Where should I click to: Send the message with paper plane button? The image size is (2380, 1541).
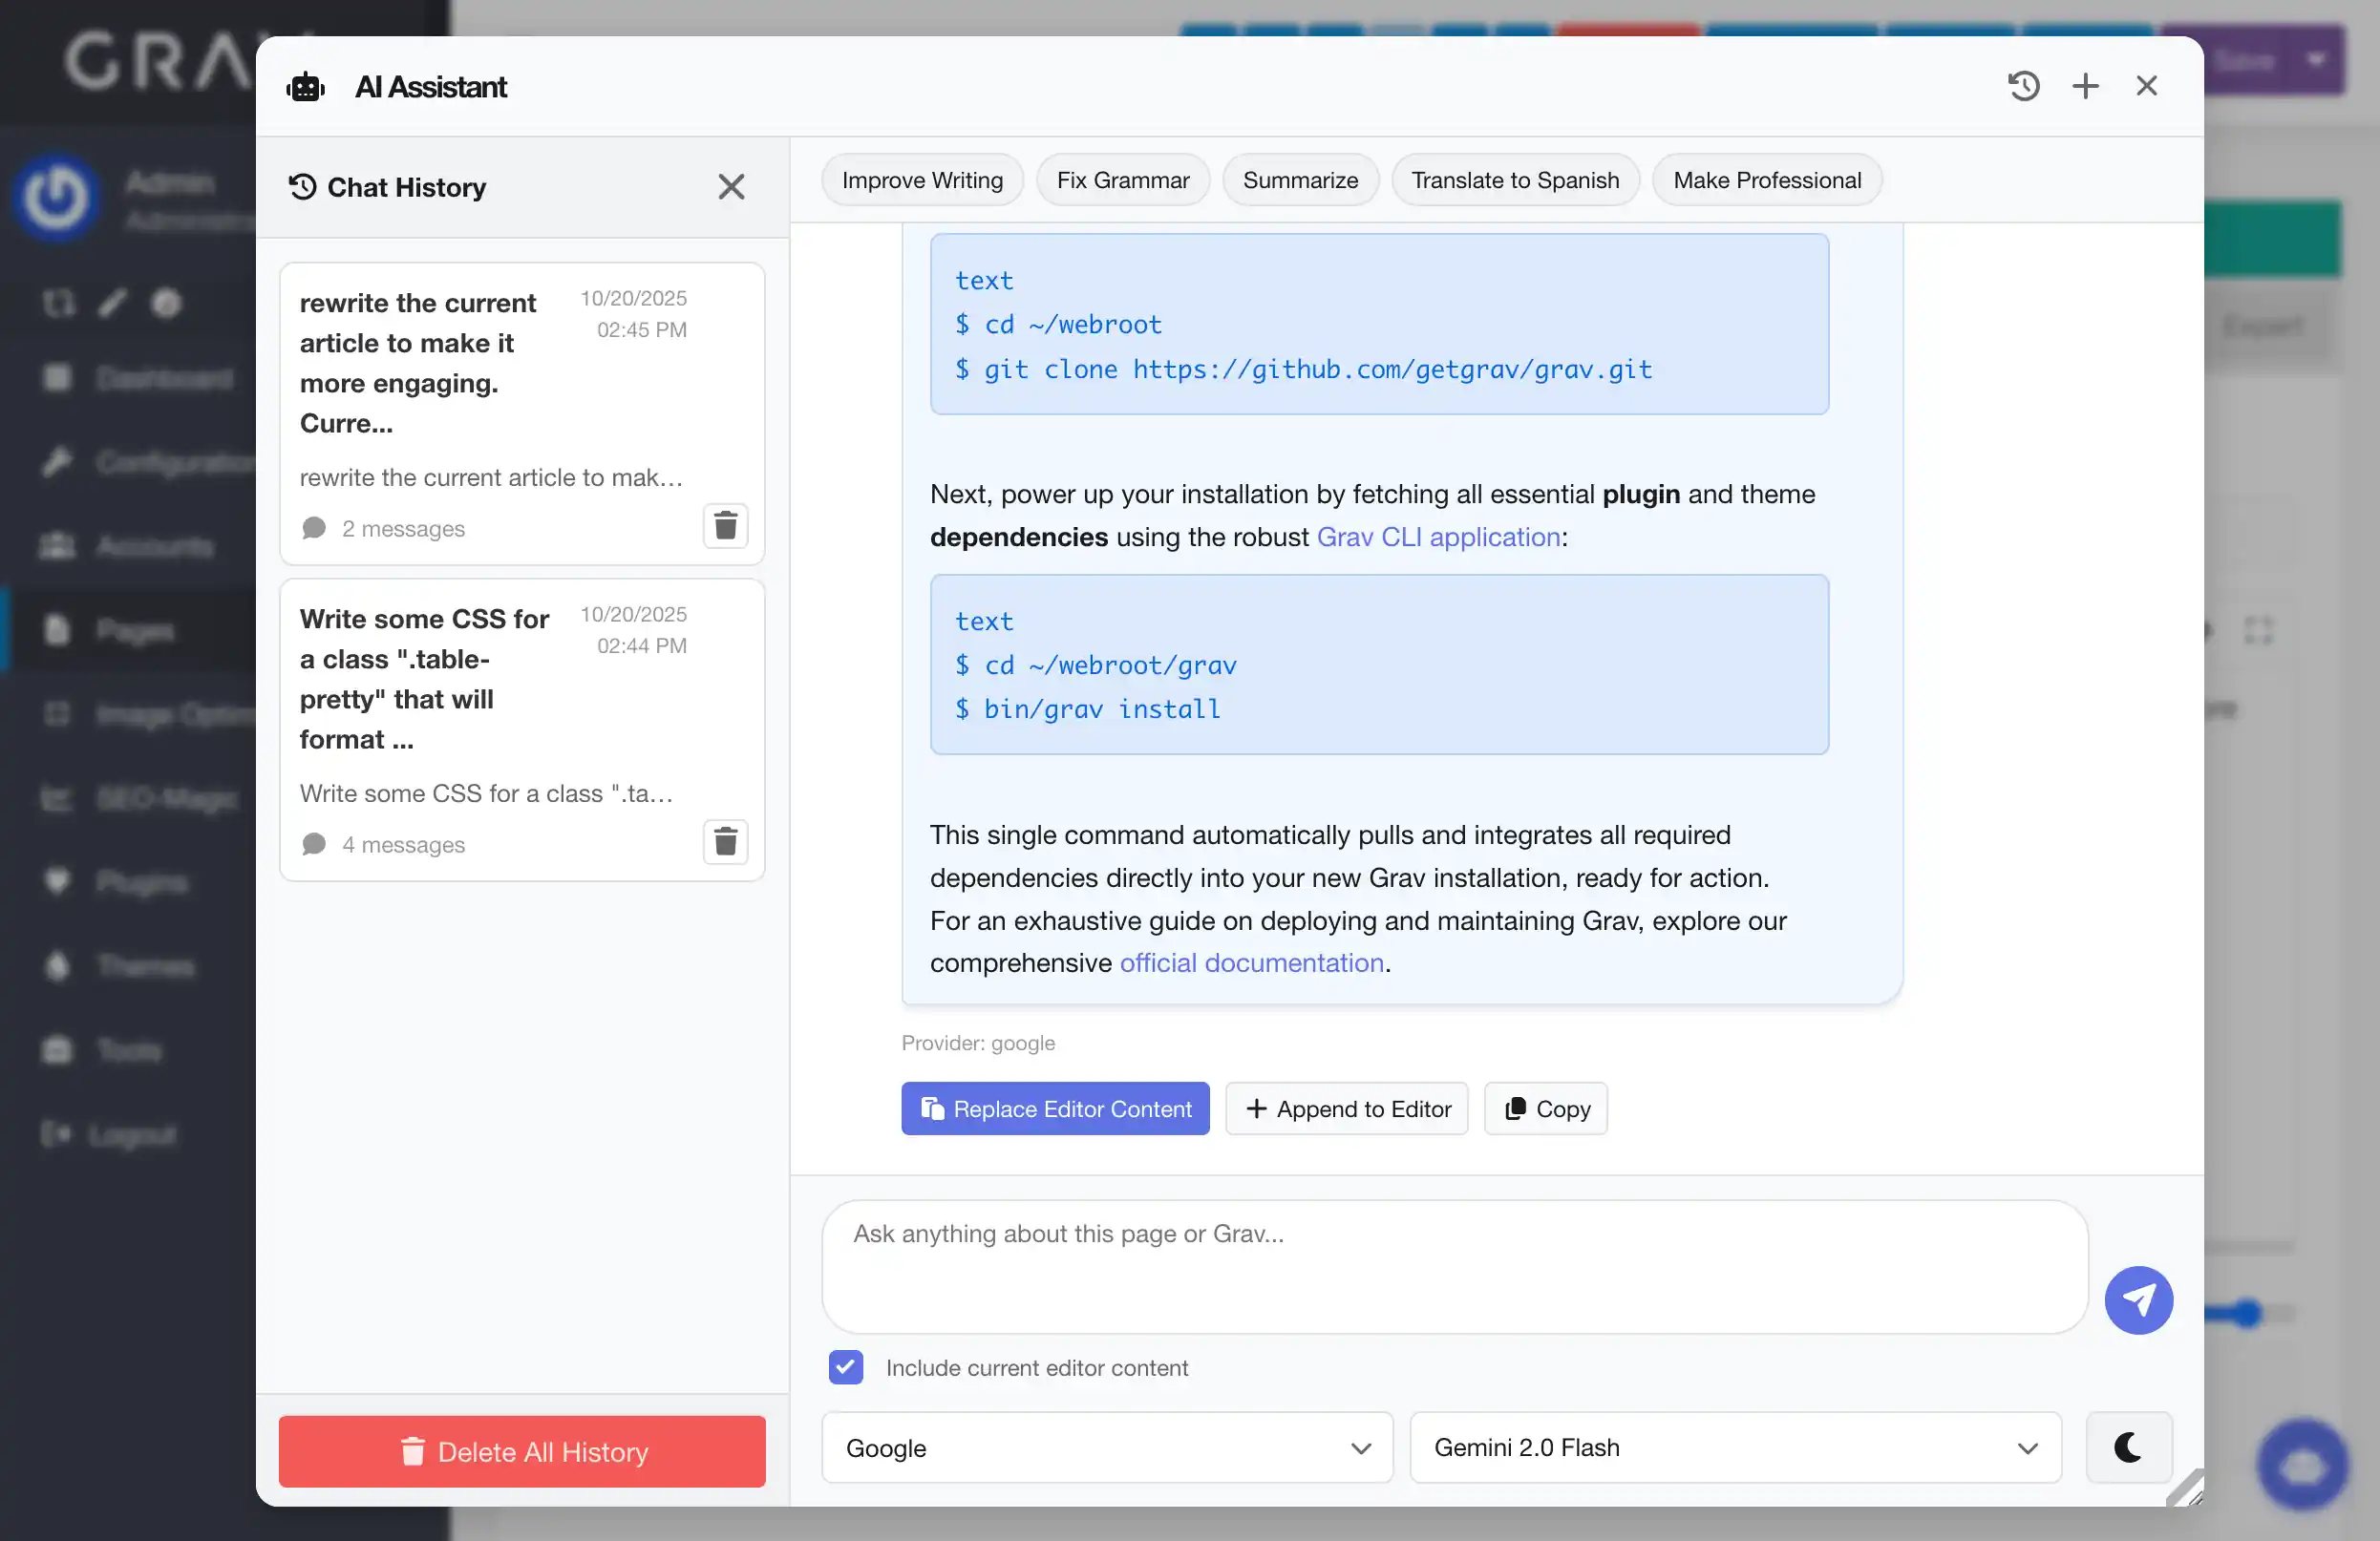point(2138,1300)
